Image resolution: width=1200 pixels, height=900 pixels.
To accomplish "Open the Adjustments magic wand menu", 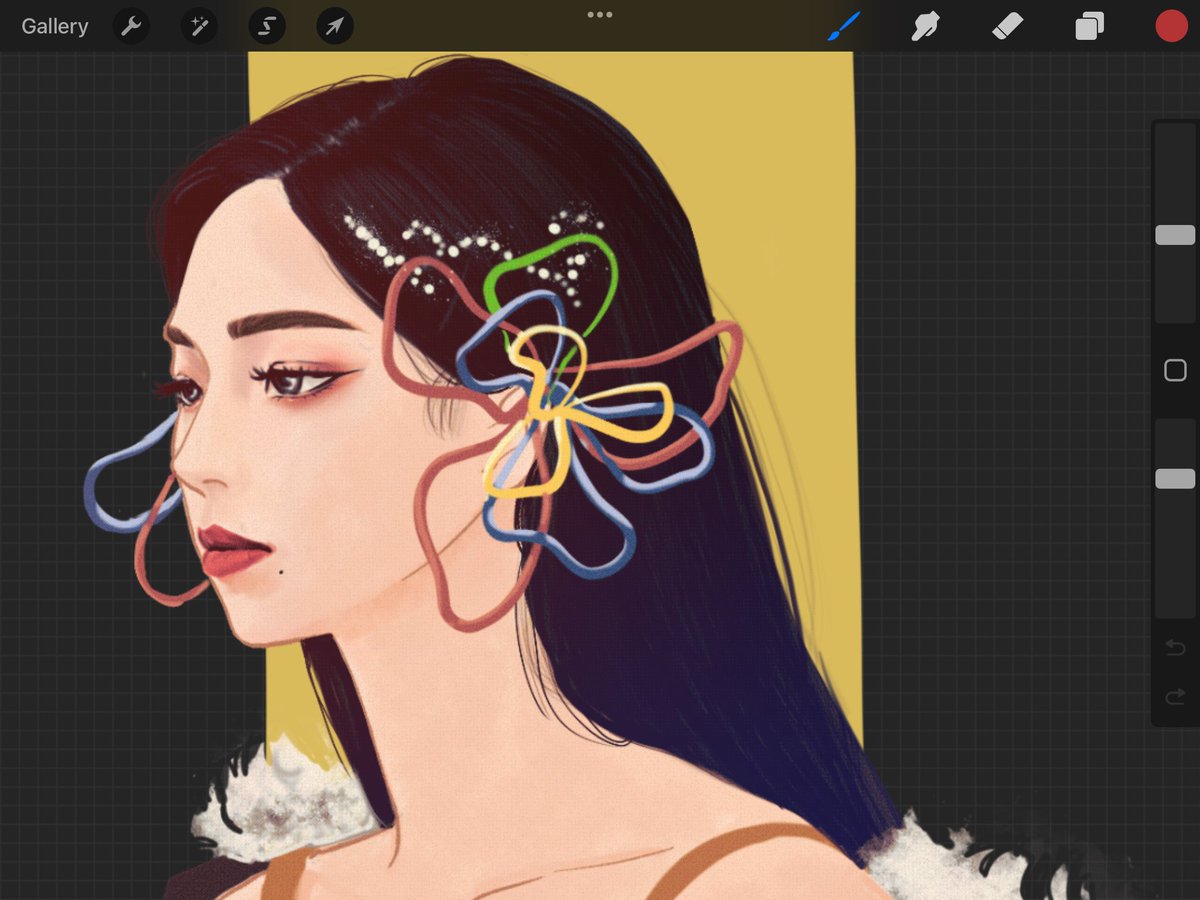I will pos(199,26).
